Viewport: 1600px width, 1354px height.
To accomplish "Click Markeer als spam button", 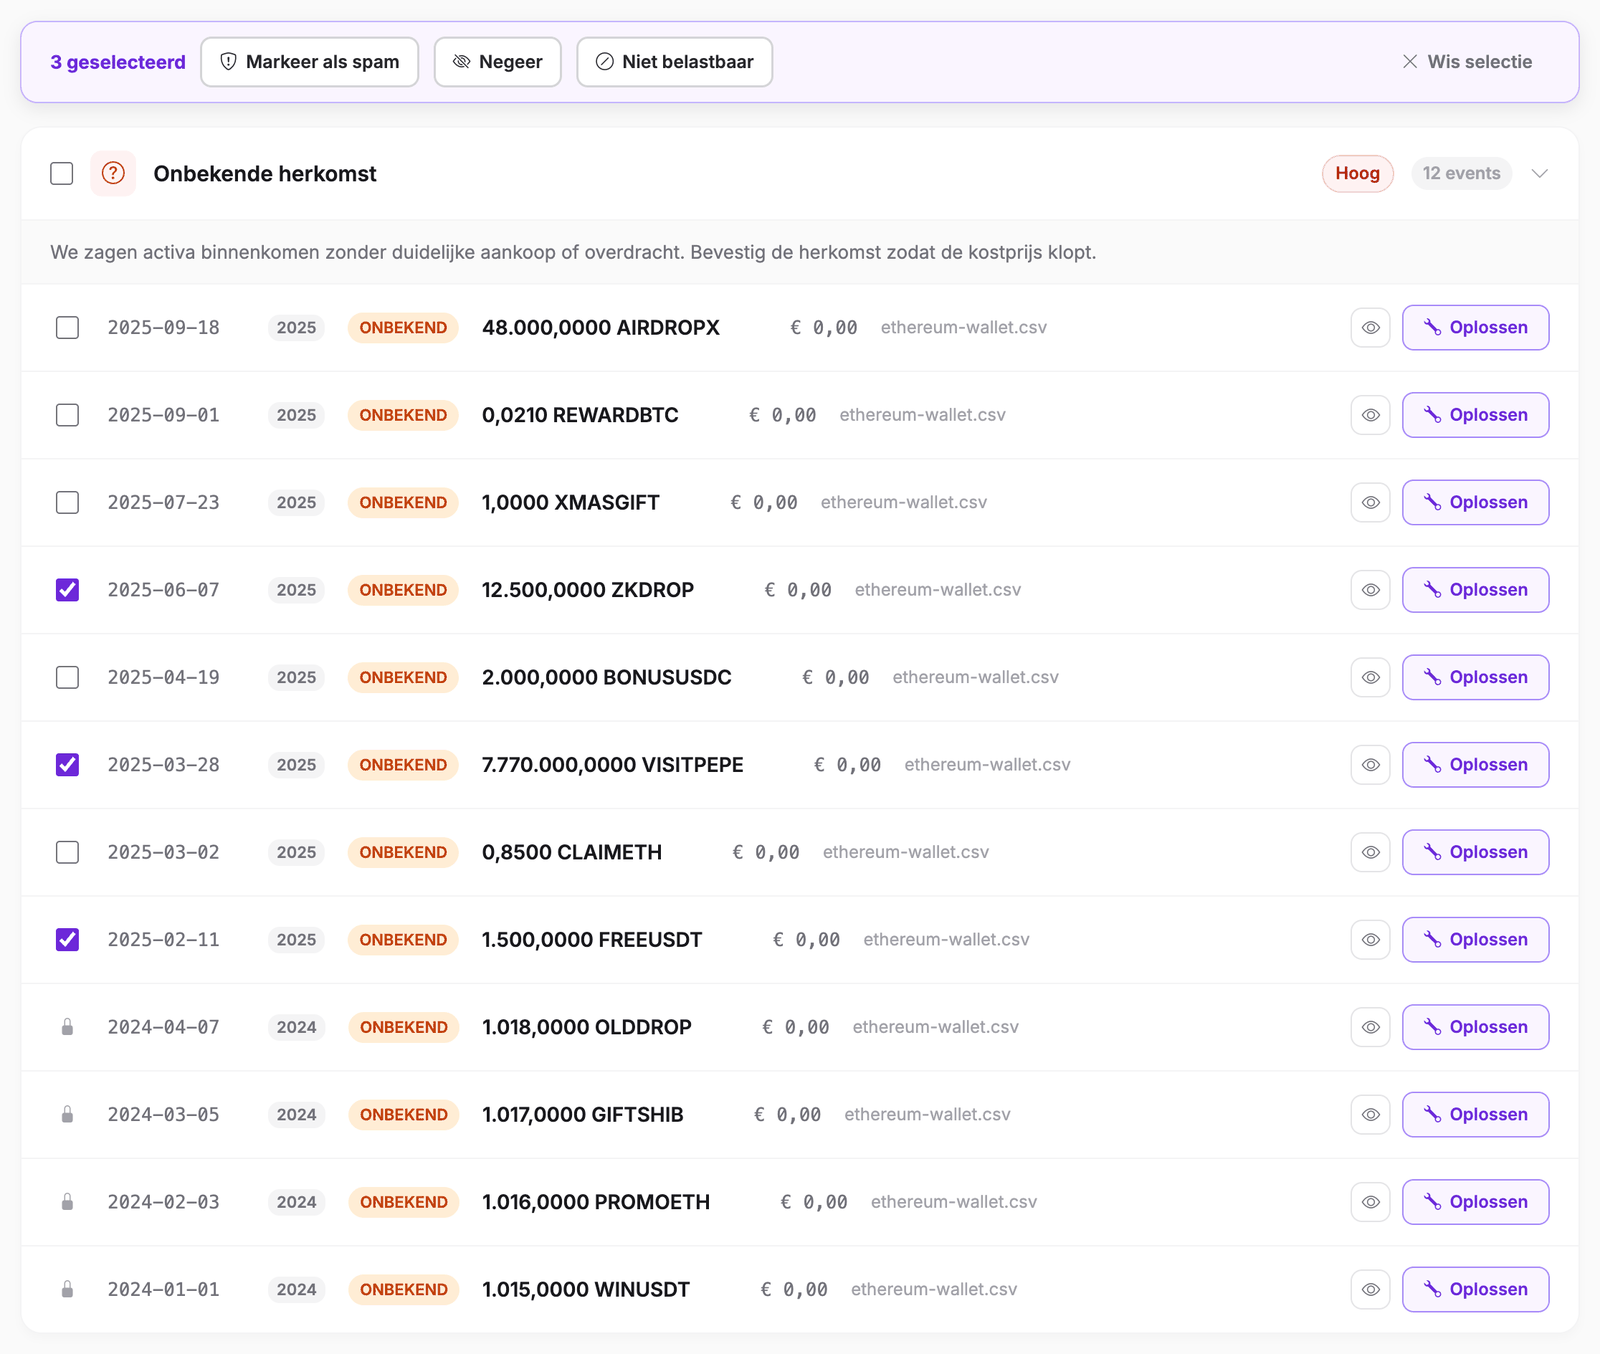I will click(x=310, y=62).
